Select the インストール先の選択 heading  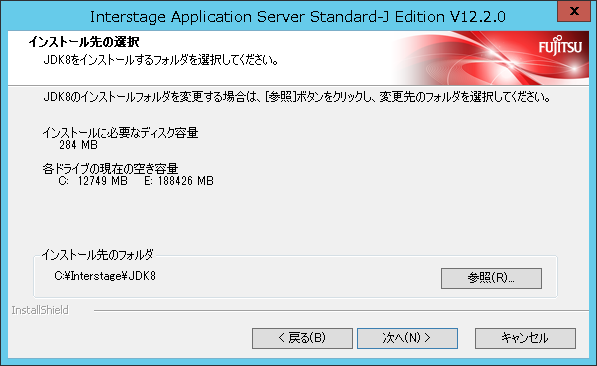pyautogui.click(x=84, y=42)
